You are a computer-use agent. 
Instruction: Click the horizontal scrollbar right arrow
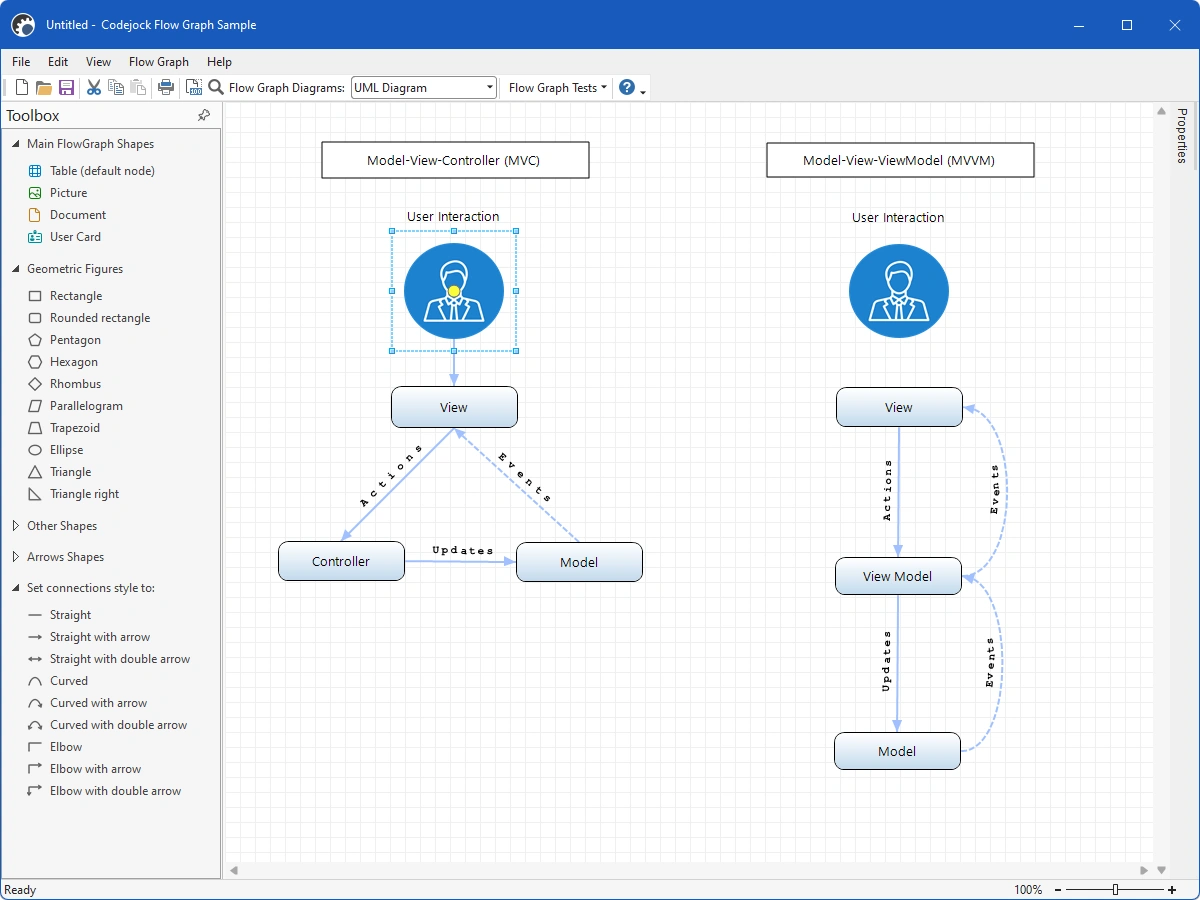click(1145, 871)
